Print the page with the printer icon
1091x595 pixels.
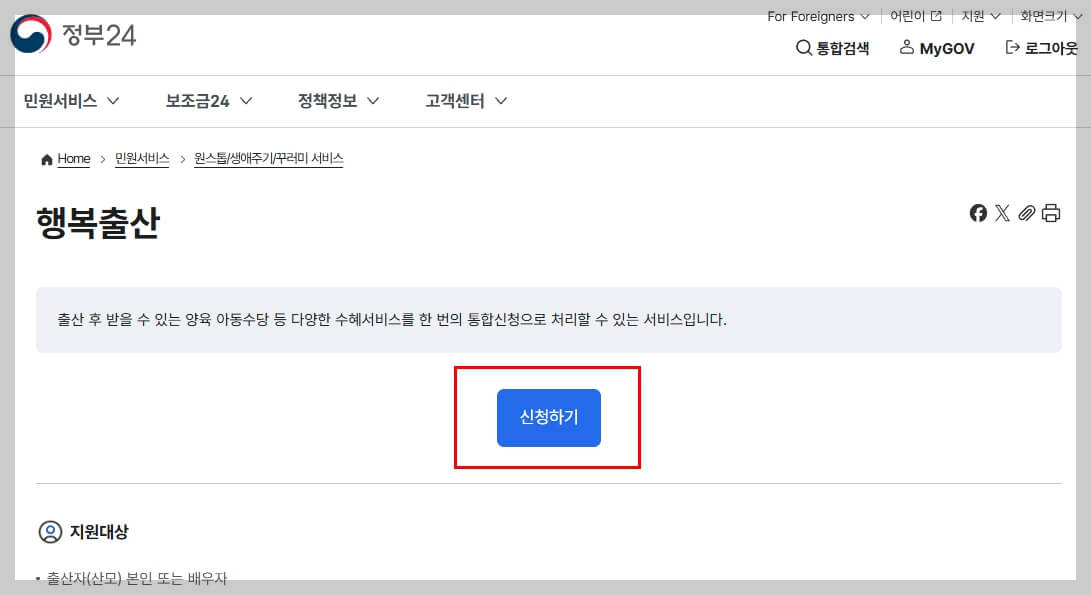1050,213
